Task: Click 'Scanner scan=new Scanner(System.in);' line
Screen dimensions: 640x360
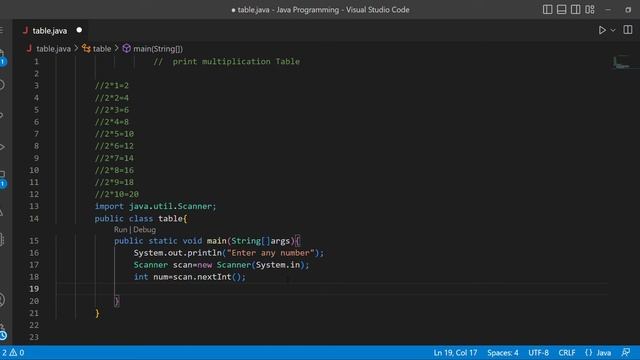Action: (x=221, y=265)
